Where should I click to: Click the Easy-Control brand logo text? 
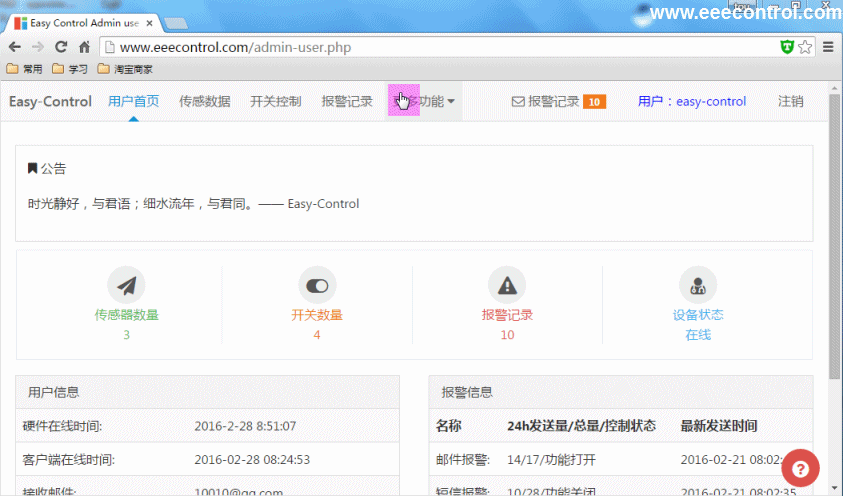50,102
